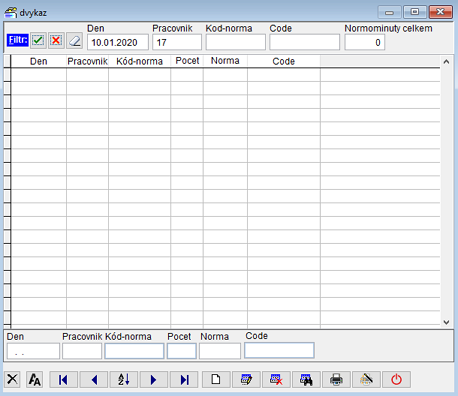
Task: Click the design tools icon beside the printer
Action: point(366,379)
